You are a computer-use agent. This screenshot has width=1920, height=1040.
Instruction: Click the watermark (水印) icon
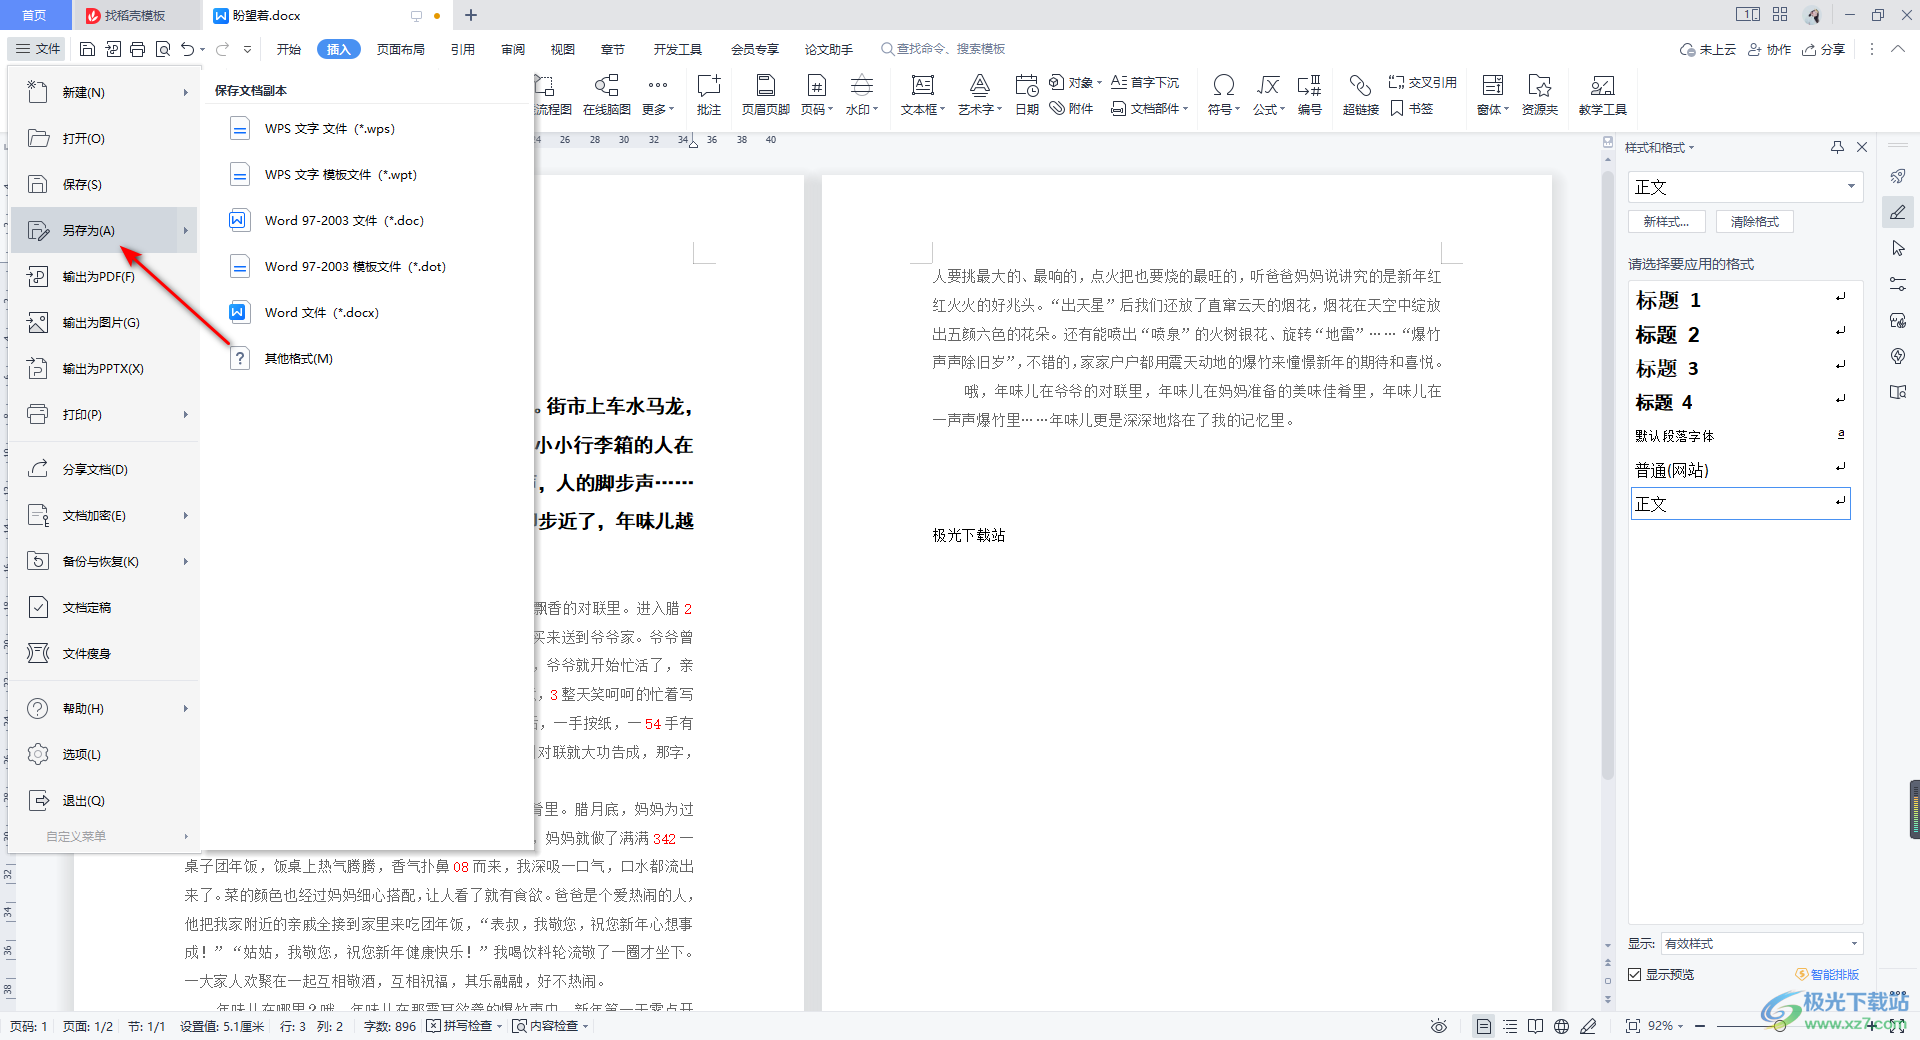click(861, 94)
